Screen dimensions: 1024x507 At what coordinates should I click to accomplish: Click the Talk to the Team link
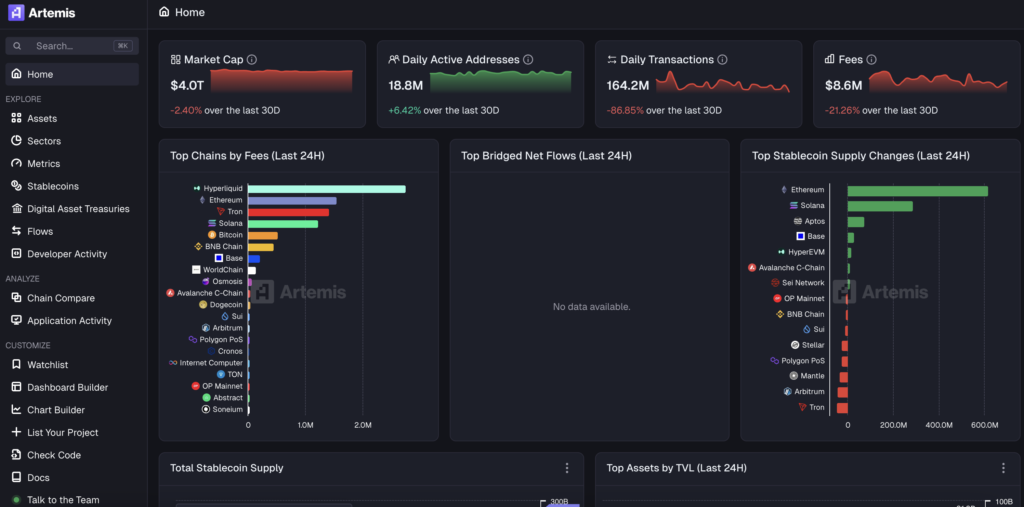(63, 500)
